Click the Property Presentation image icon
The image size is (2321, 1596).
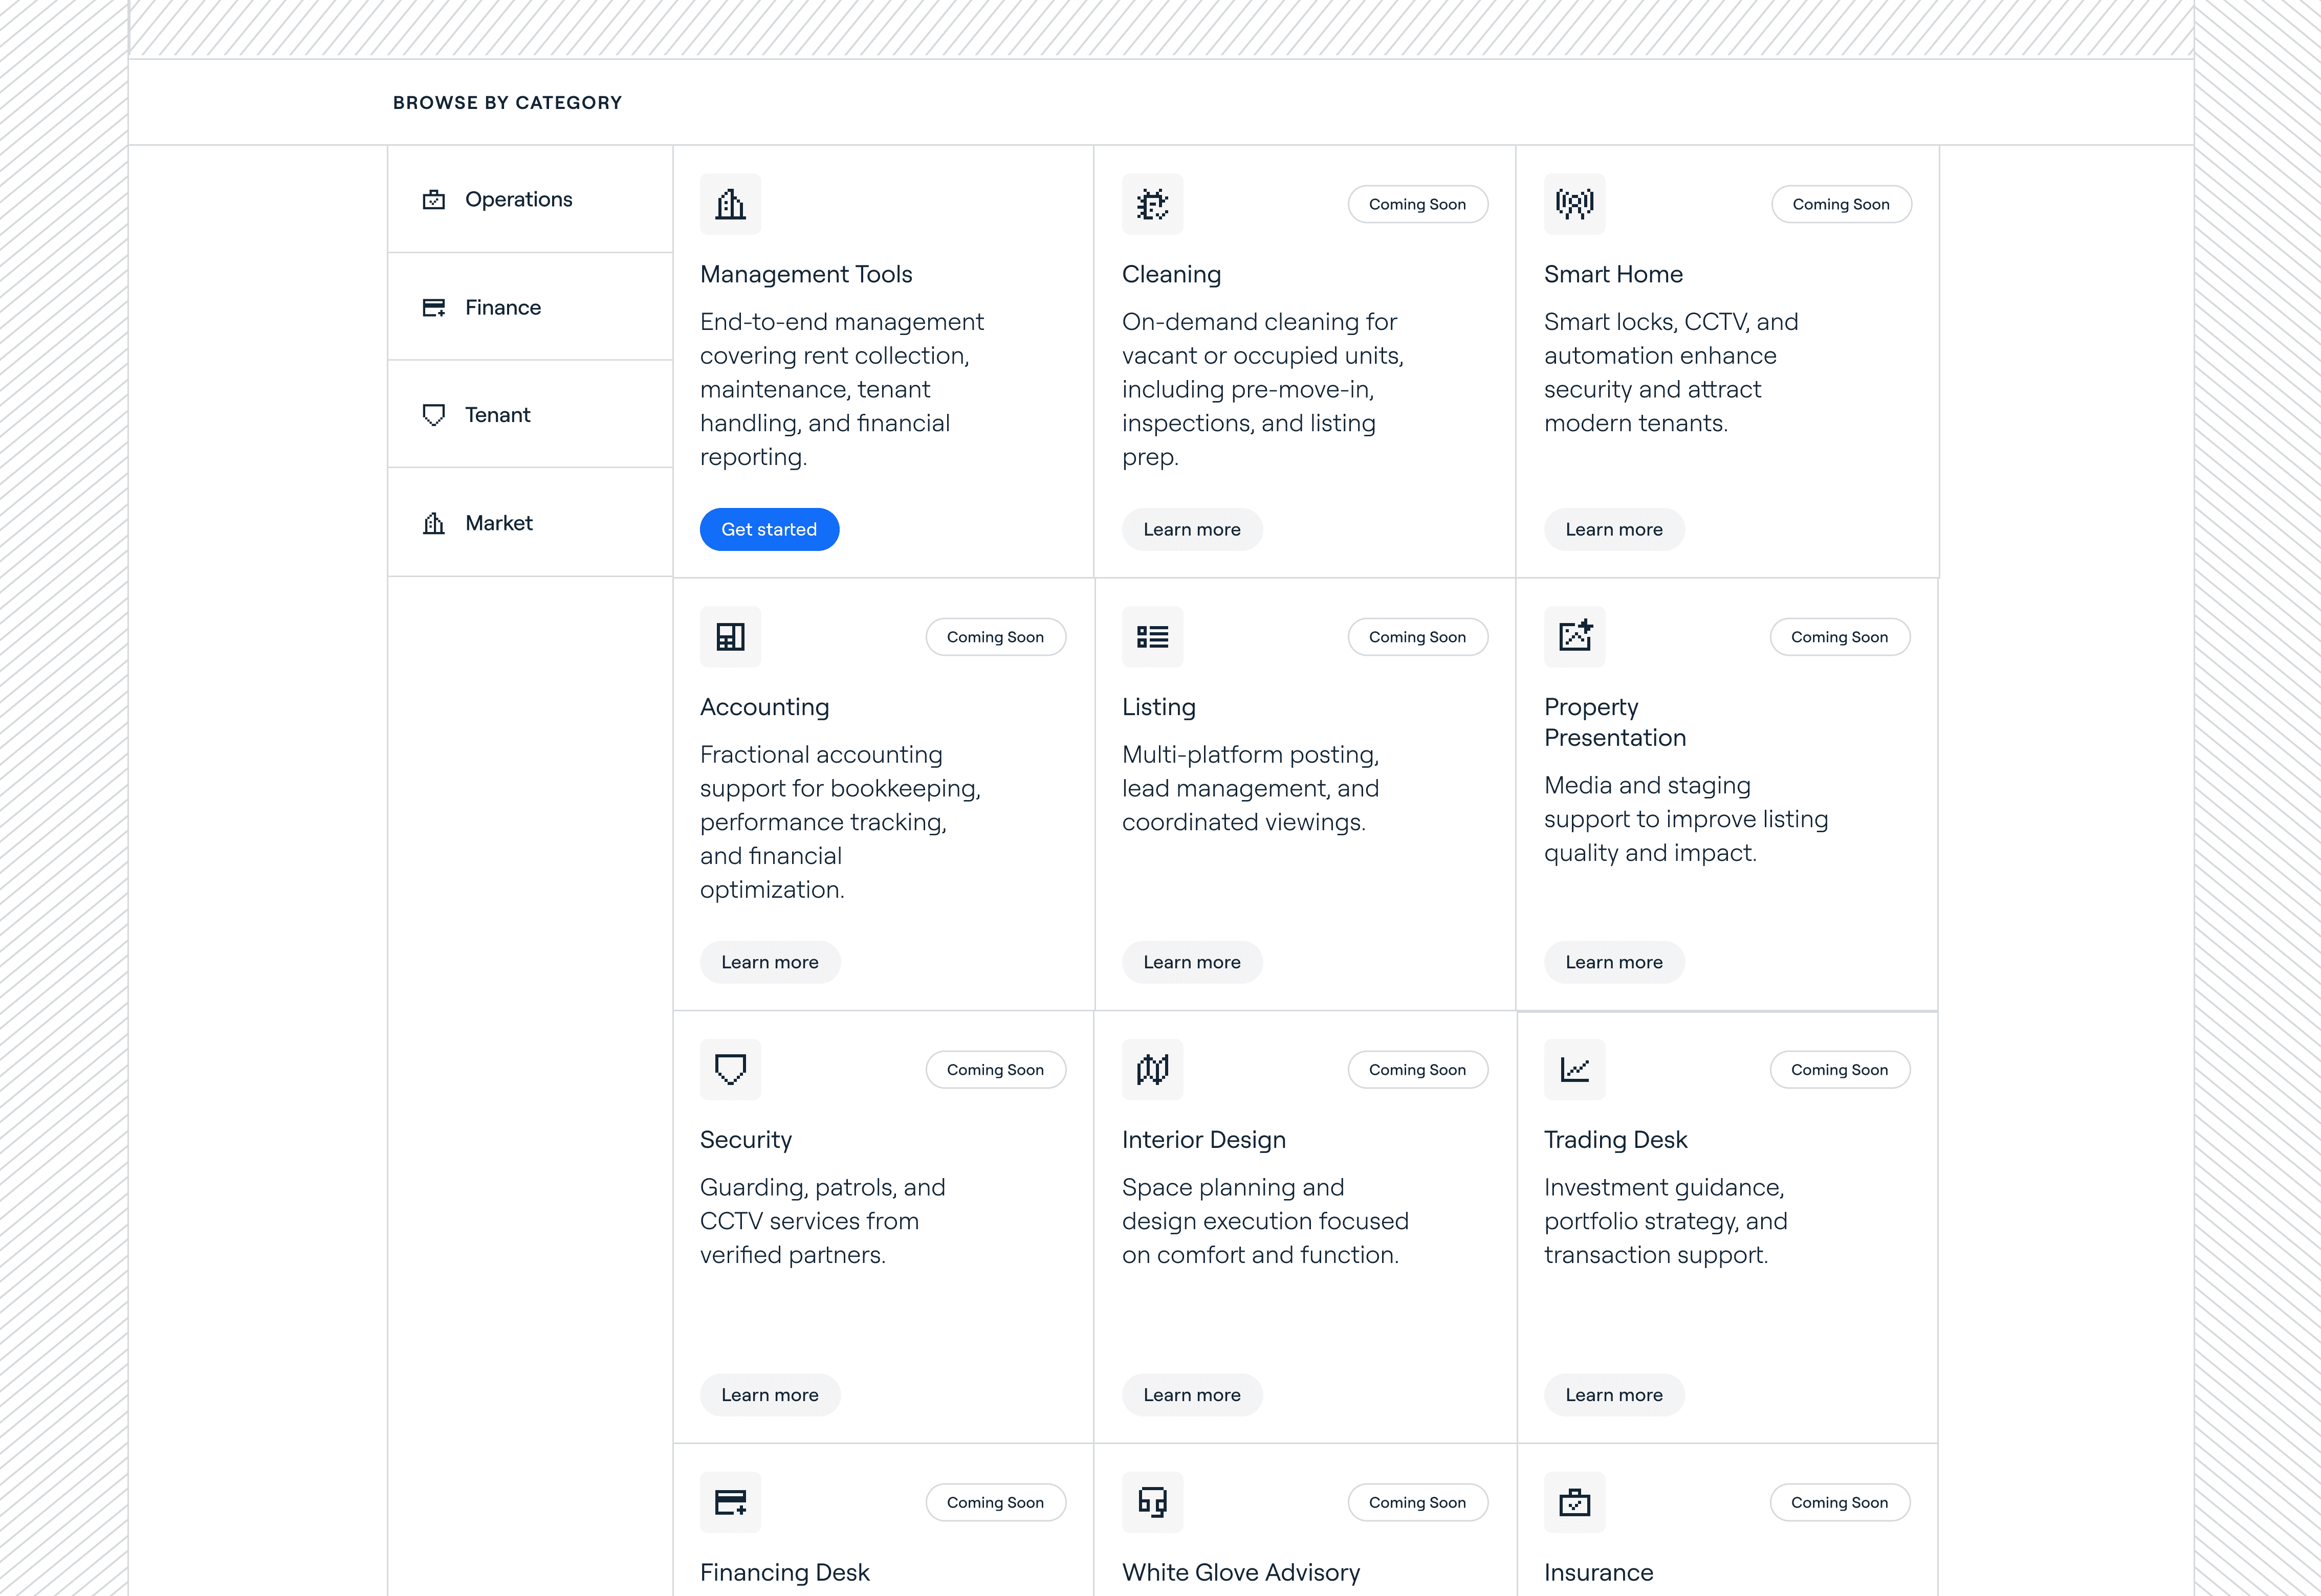click(1574, 637)
